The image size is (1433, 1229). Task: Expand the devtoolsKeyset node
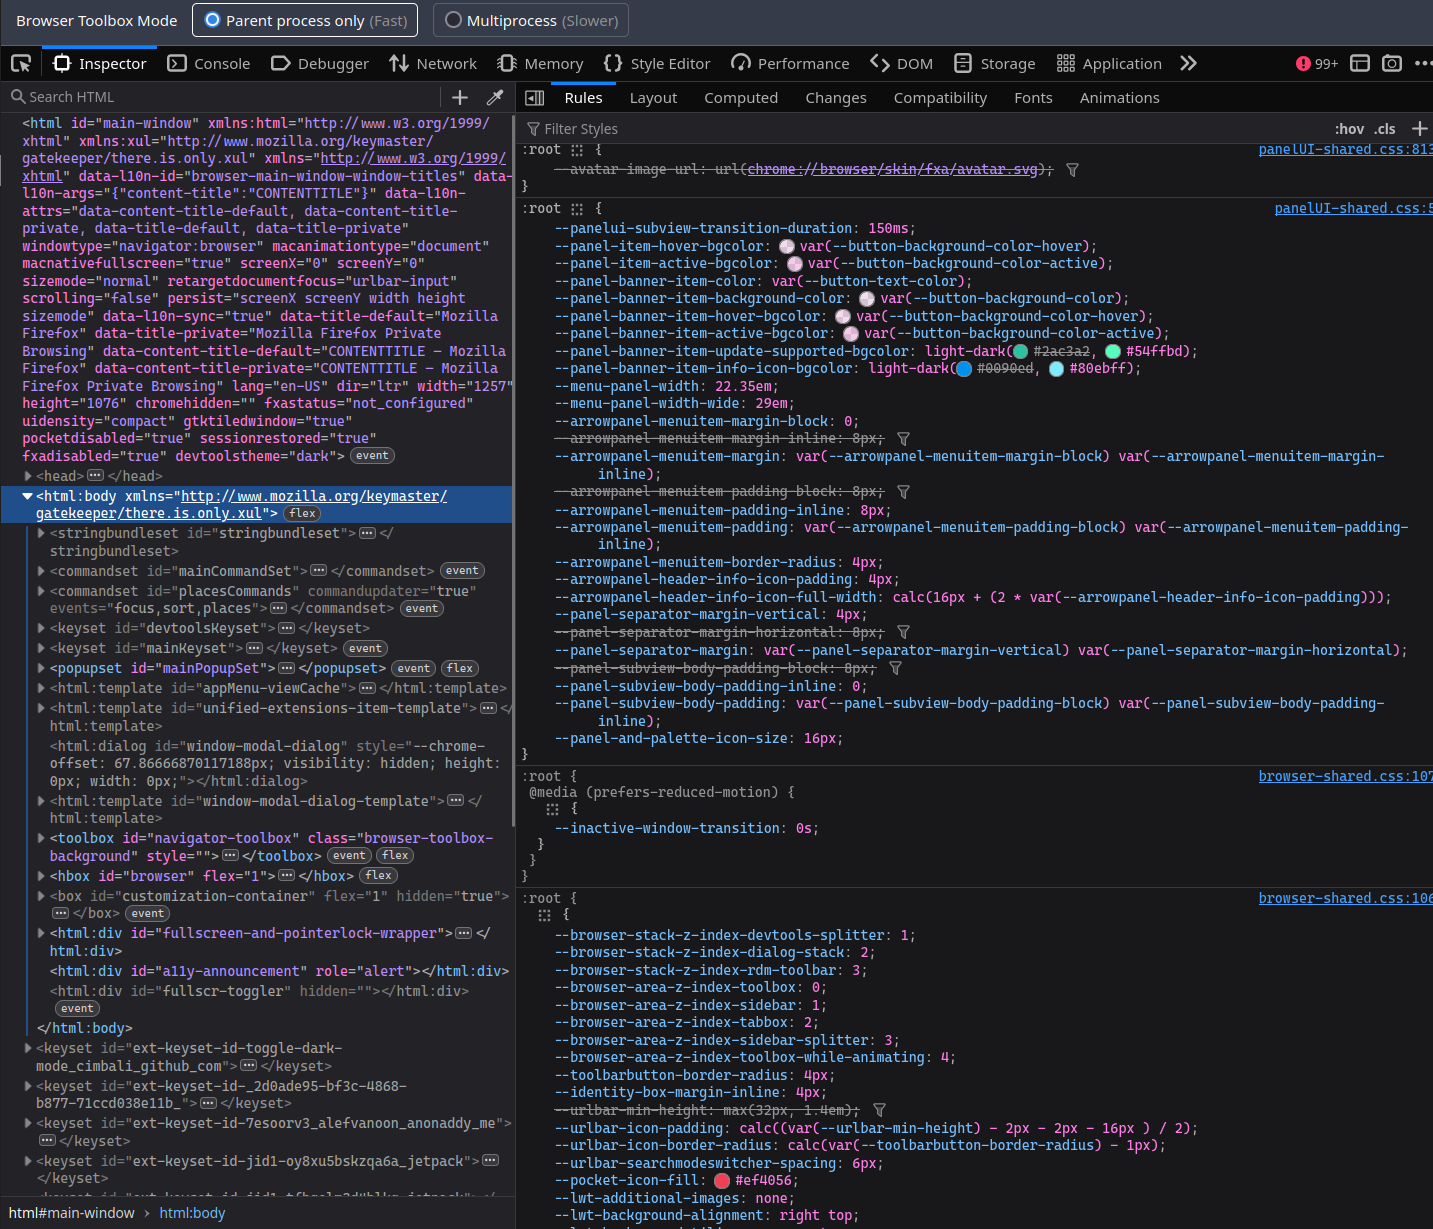pyautogui.click(x=41, y=628)
